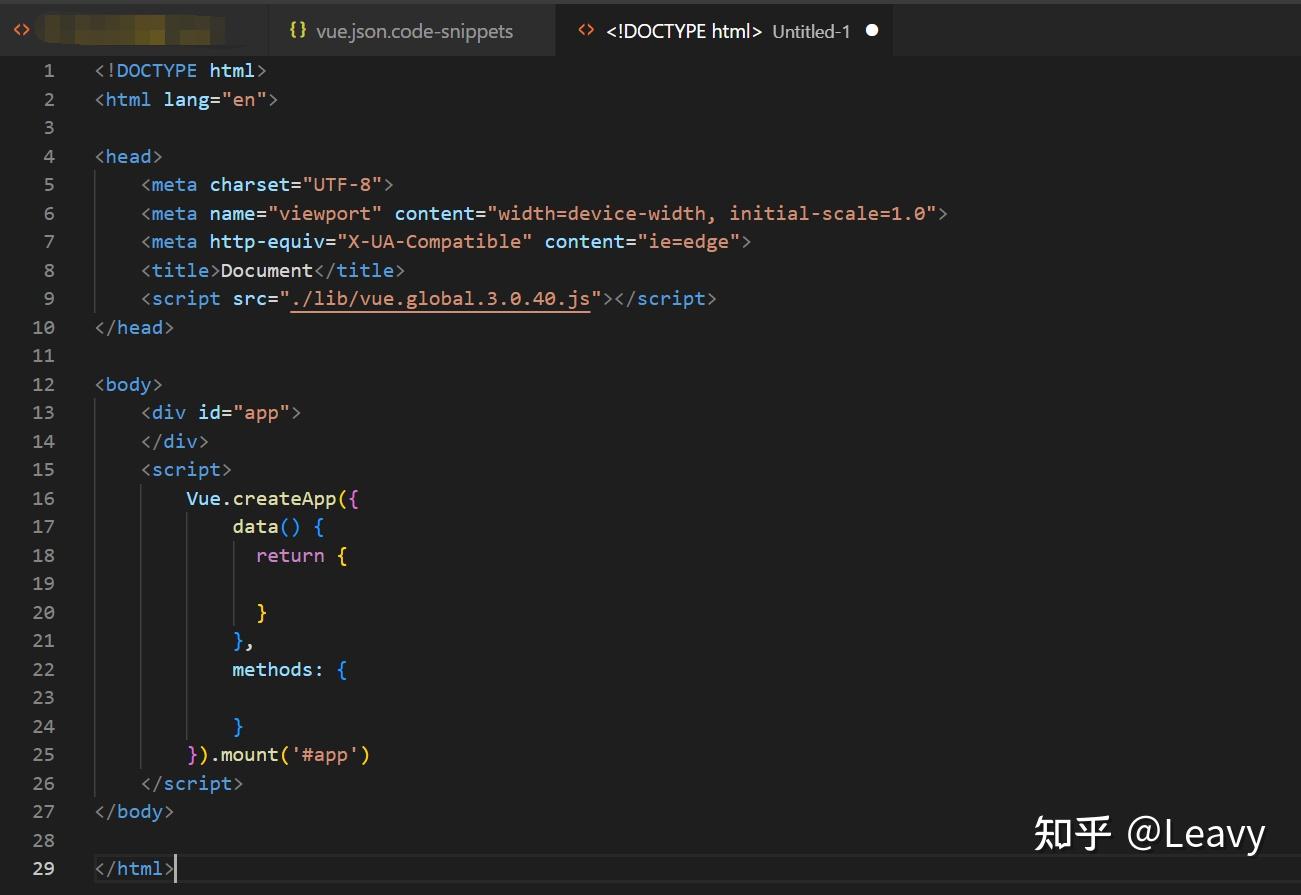Click the unsaved changes dot on Untitled-1
1301x895 pixels.
(x=871, y=31)
